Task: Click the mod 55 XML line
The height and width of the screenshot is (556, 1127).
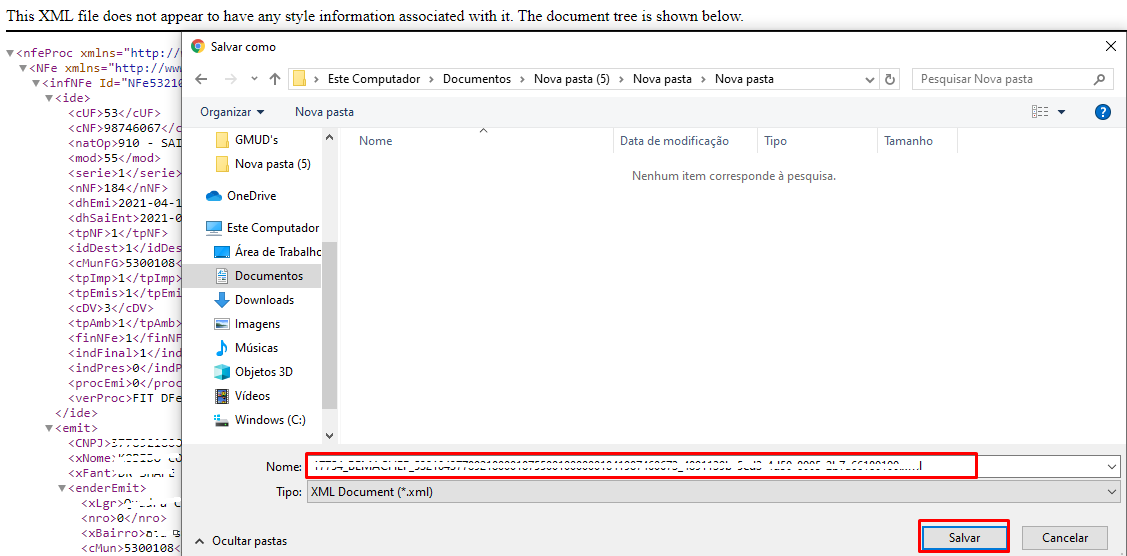Action: [x=114, y=158]
